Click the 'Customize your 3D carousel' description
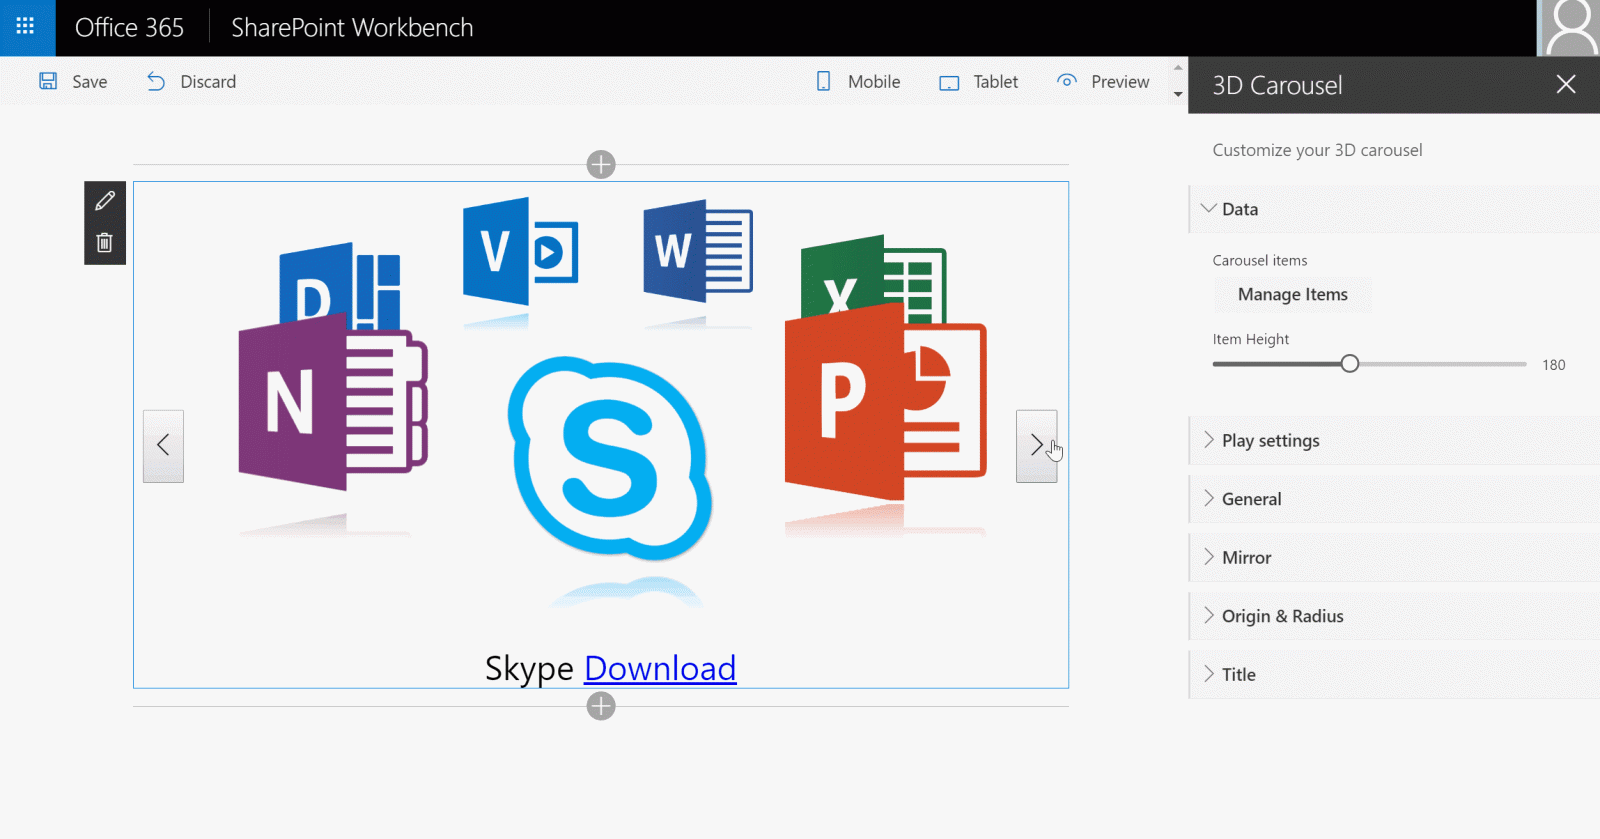The width and height of the screenshot is (1600, 839). (1317, 150)
